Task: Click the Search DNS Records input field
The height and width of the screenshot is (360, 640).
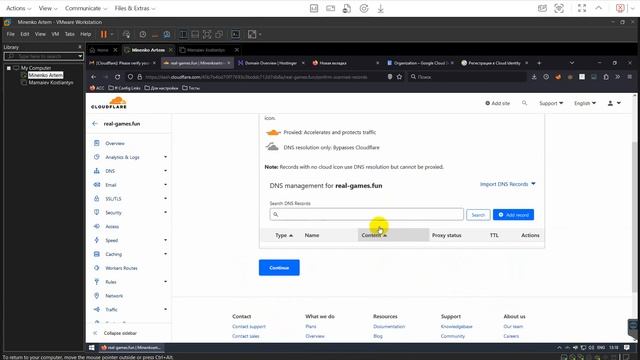Action: tap(367, 214)
